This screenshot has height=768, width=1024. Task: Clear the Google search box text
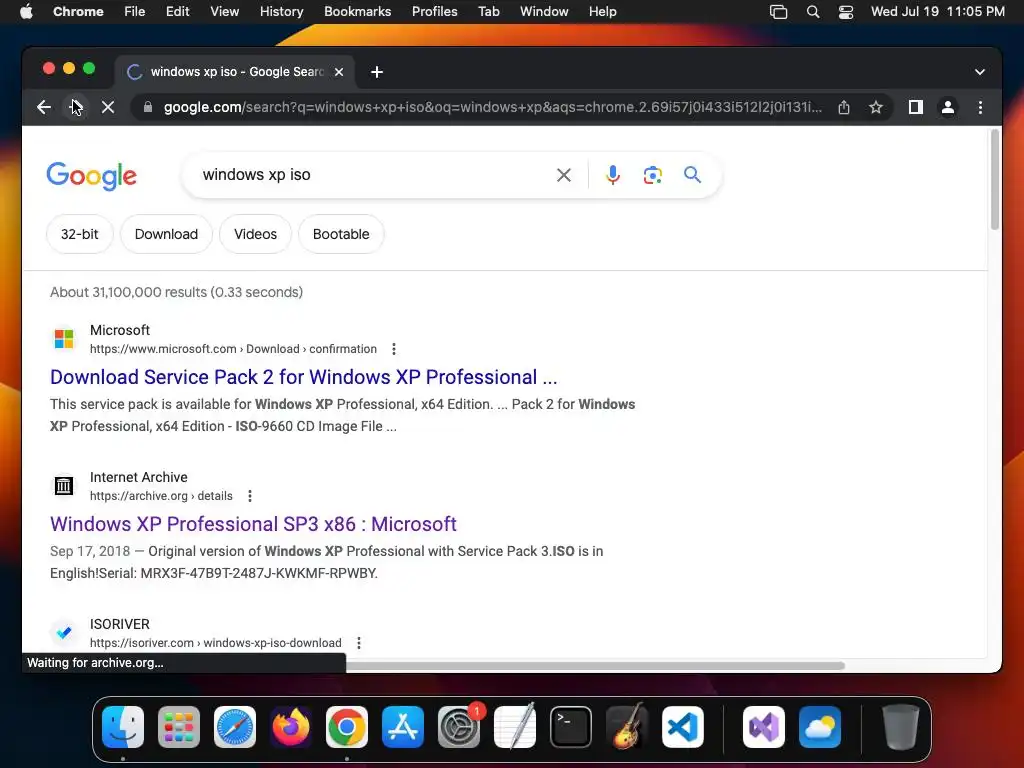click(564, 175)
